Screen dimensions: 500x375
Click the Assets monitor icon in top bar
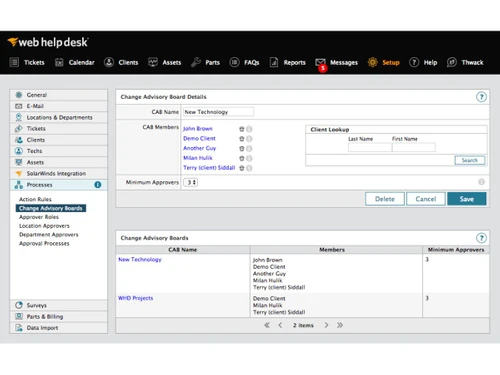pyautogui.click(x=153, y=62)
